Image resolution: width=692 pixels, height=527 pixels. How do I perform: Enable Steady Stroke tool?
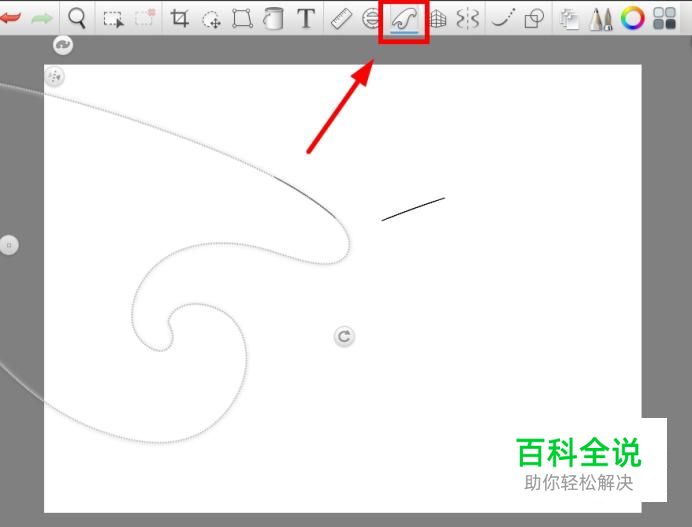pos(503,19)
